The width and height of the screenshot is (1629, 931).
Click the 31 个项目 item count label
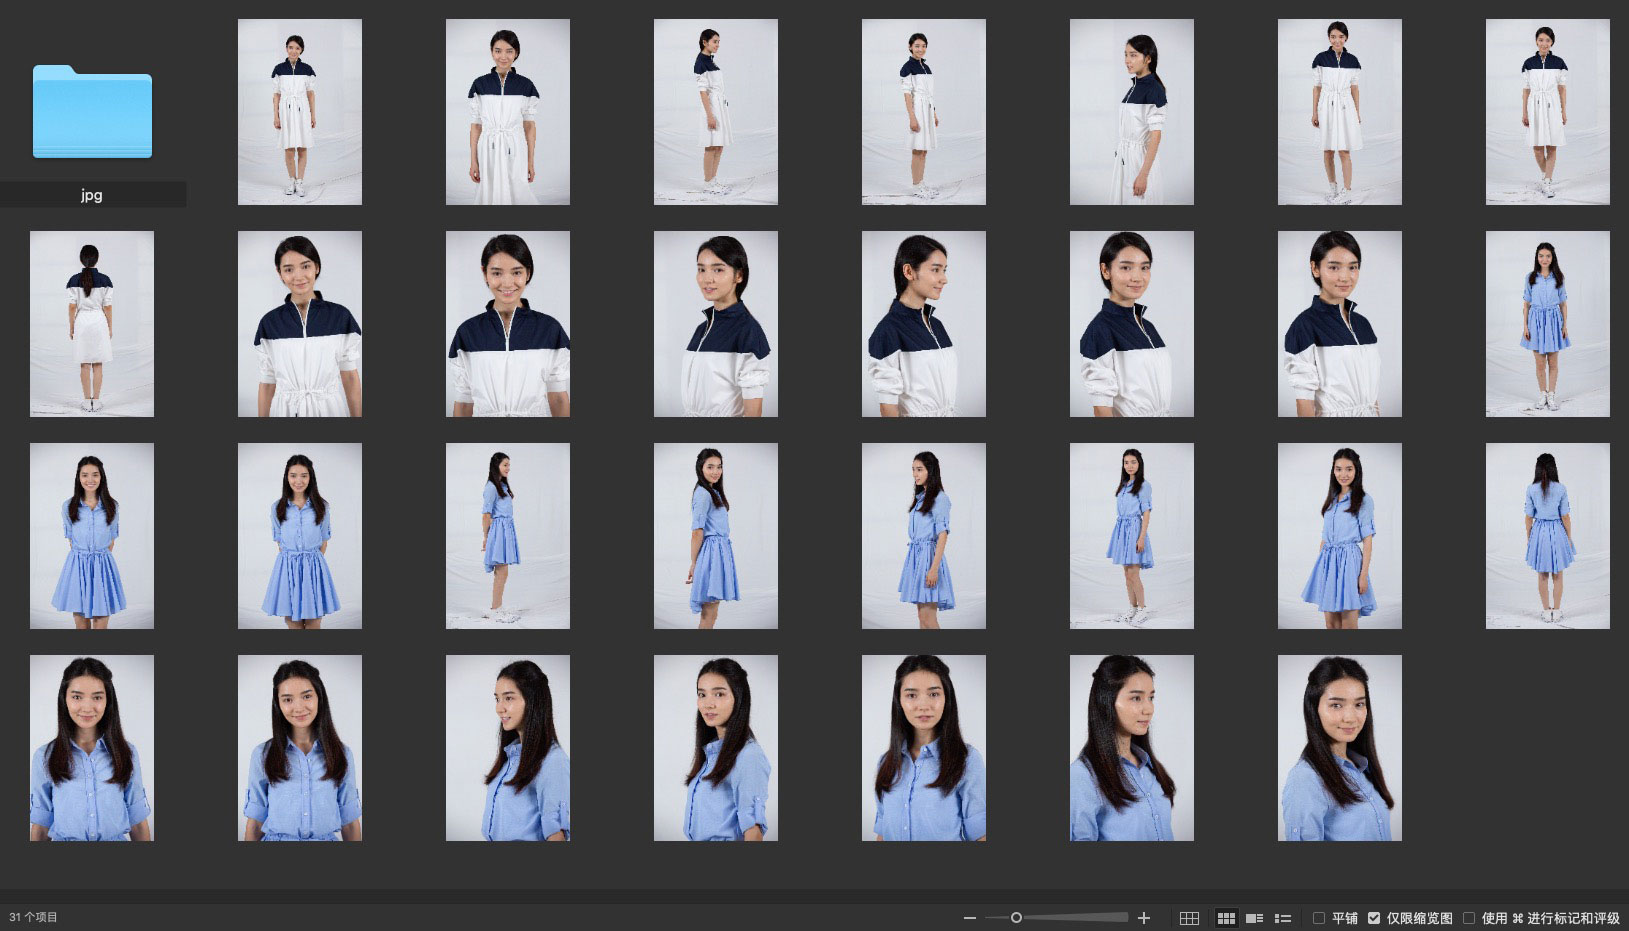(x=34, y=917)
